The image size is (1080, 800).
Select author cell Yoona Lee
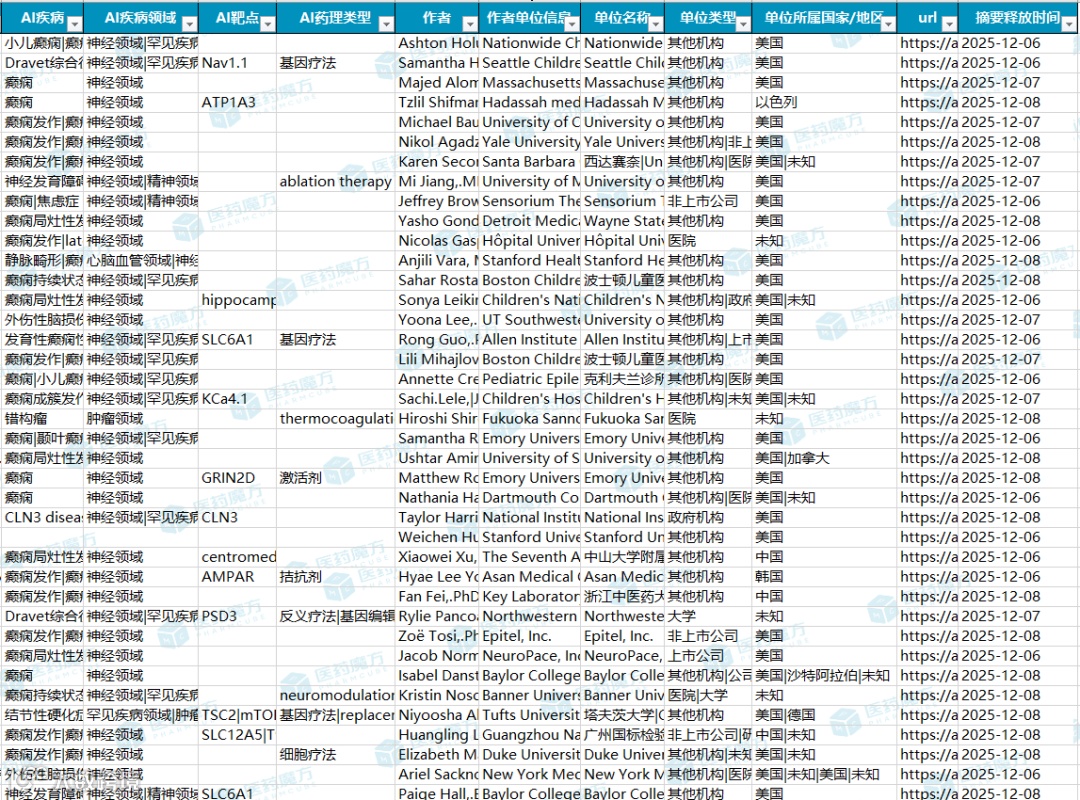437,320
